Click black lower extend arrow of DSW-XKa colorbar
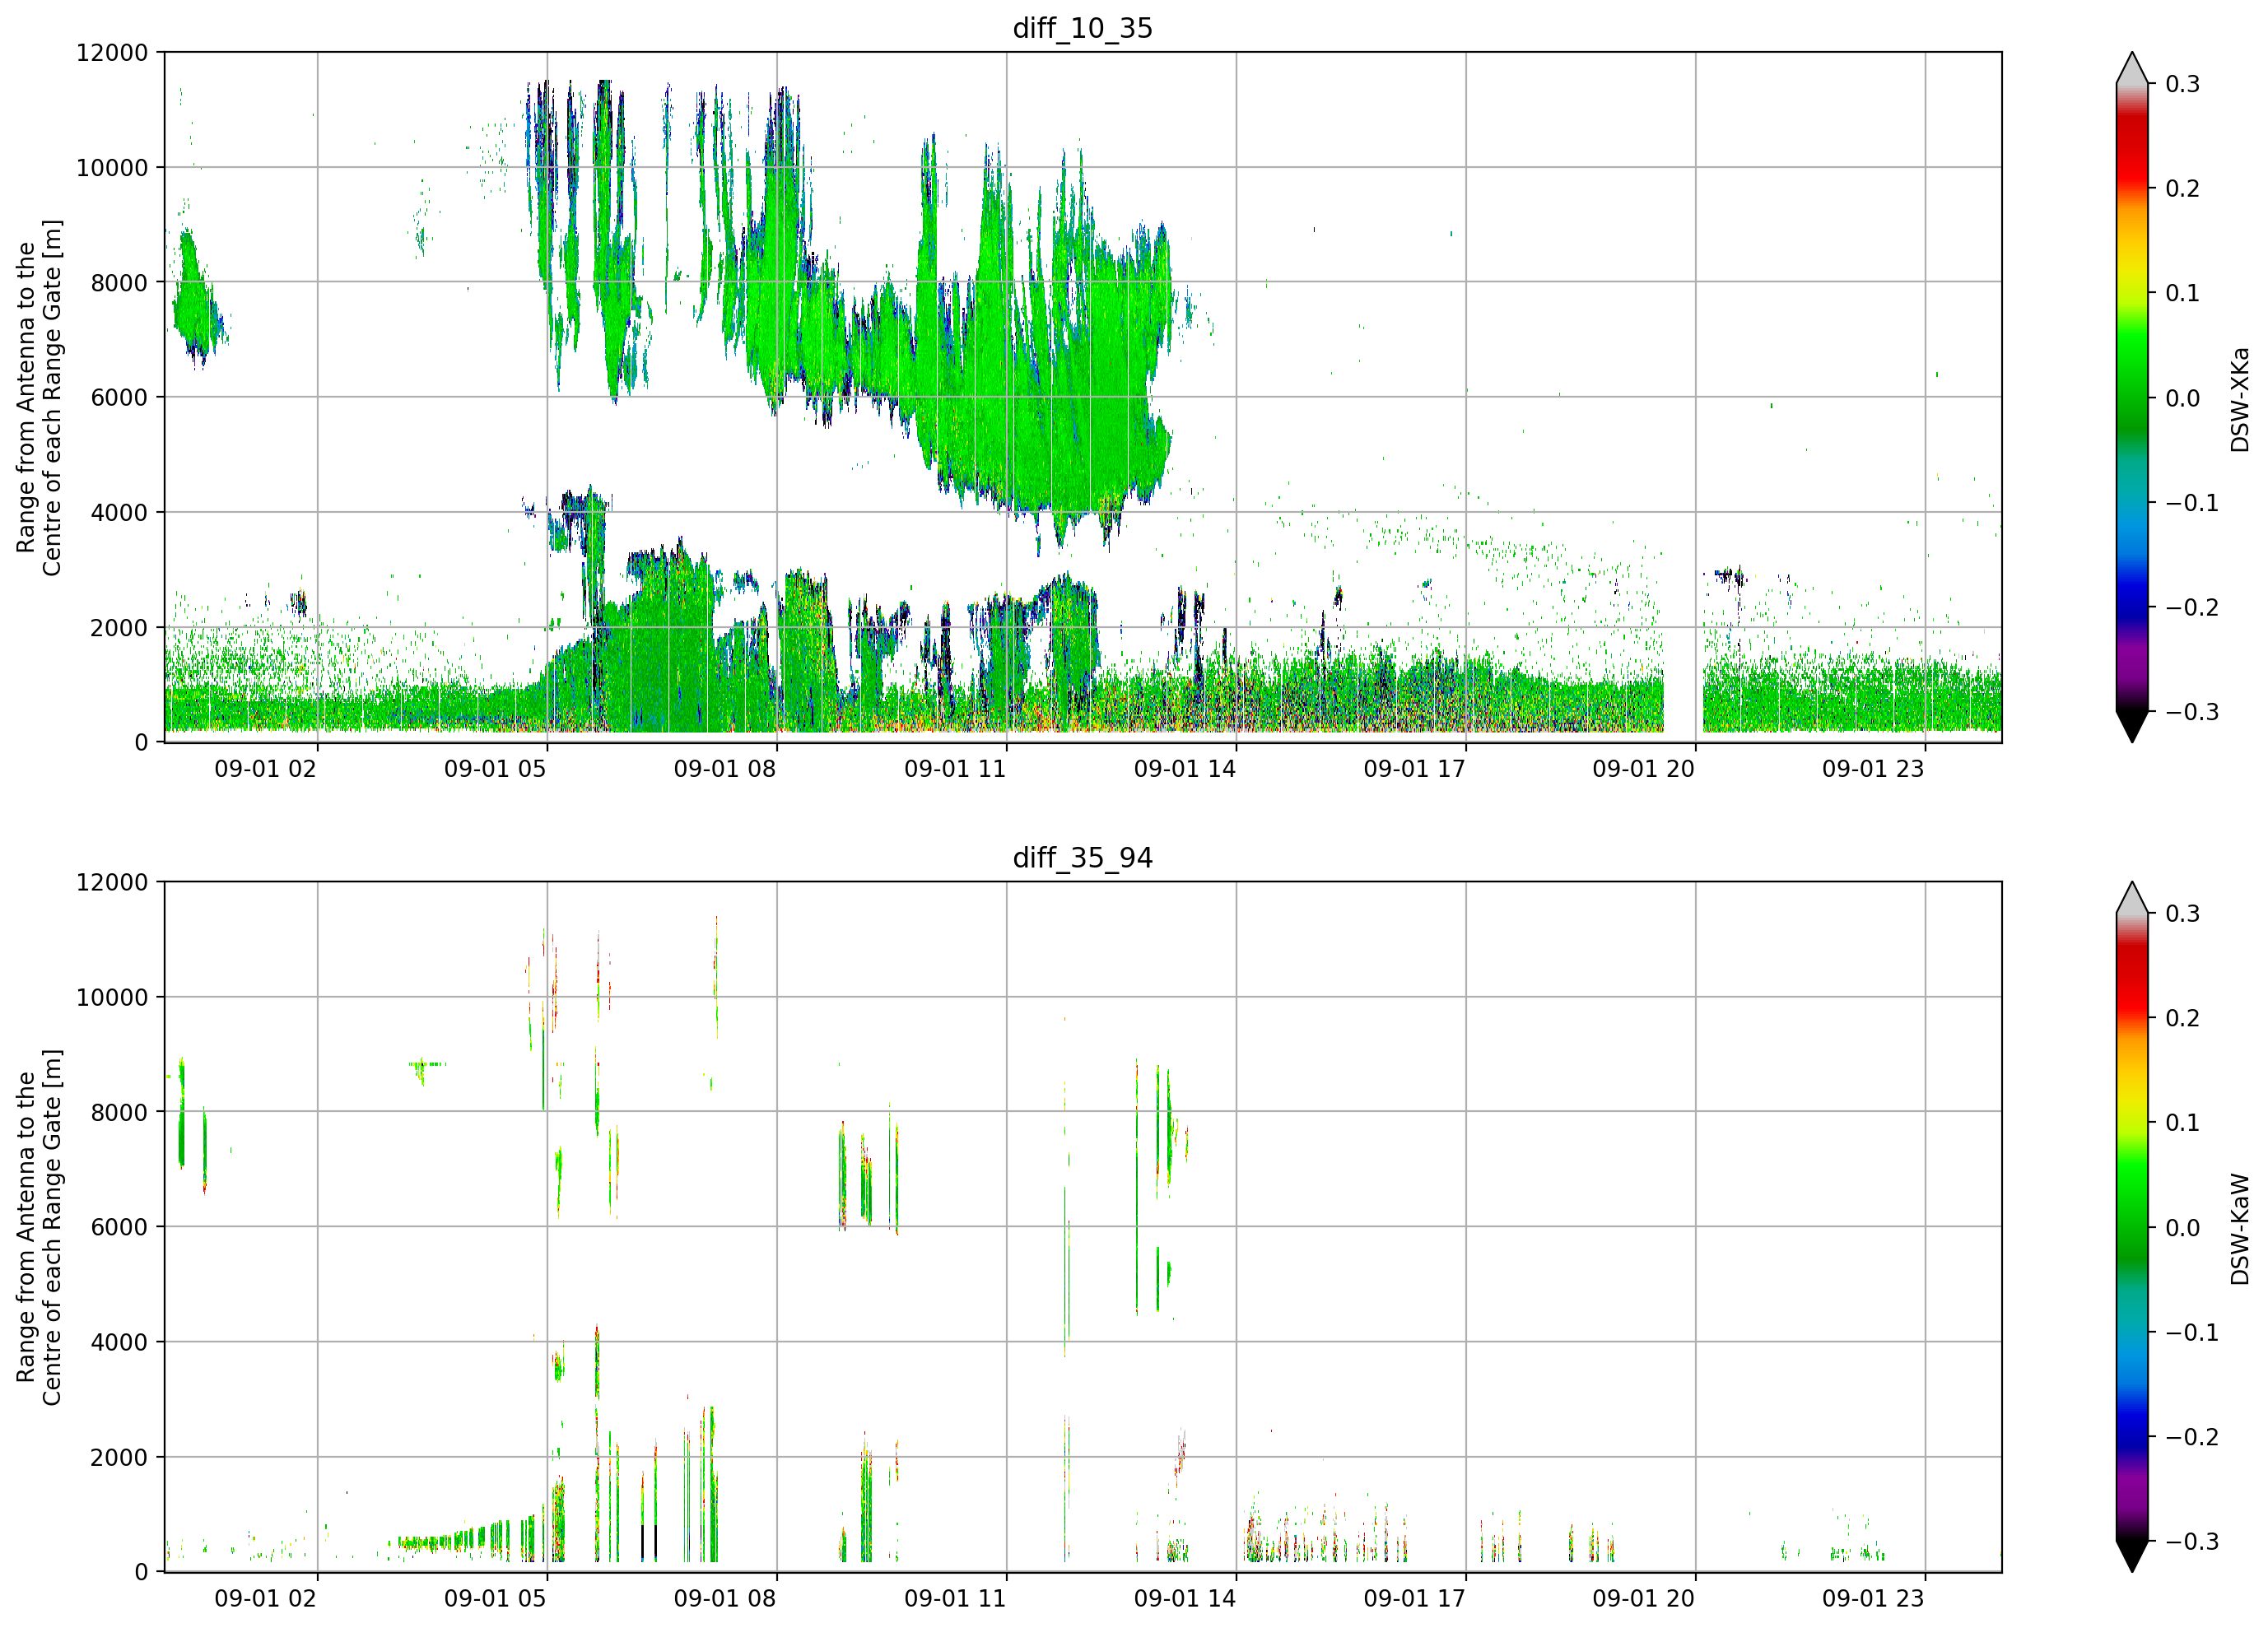The width and height of the screenshot is (2268, 1628). pyautogui.click(x=2132, y=725)
